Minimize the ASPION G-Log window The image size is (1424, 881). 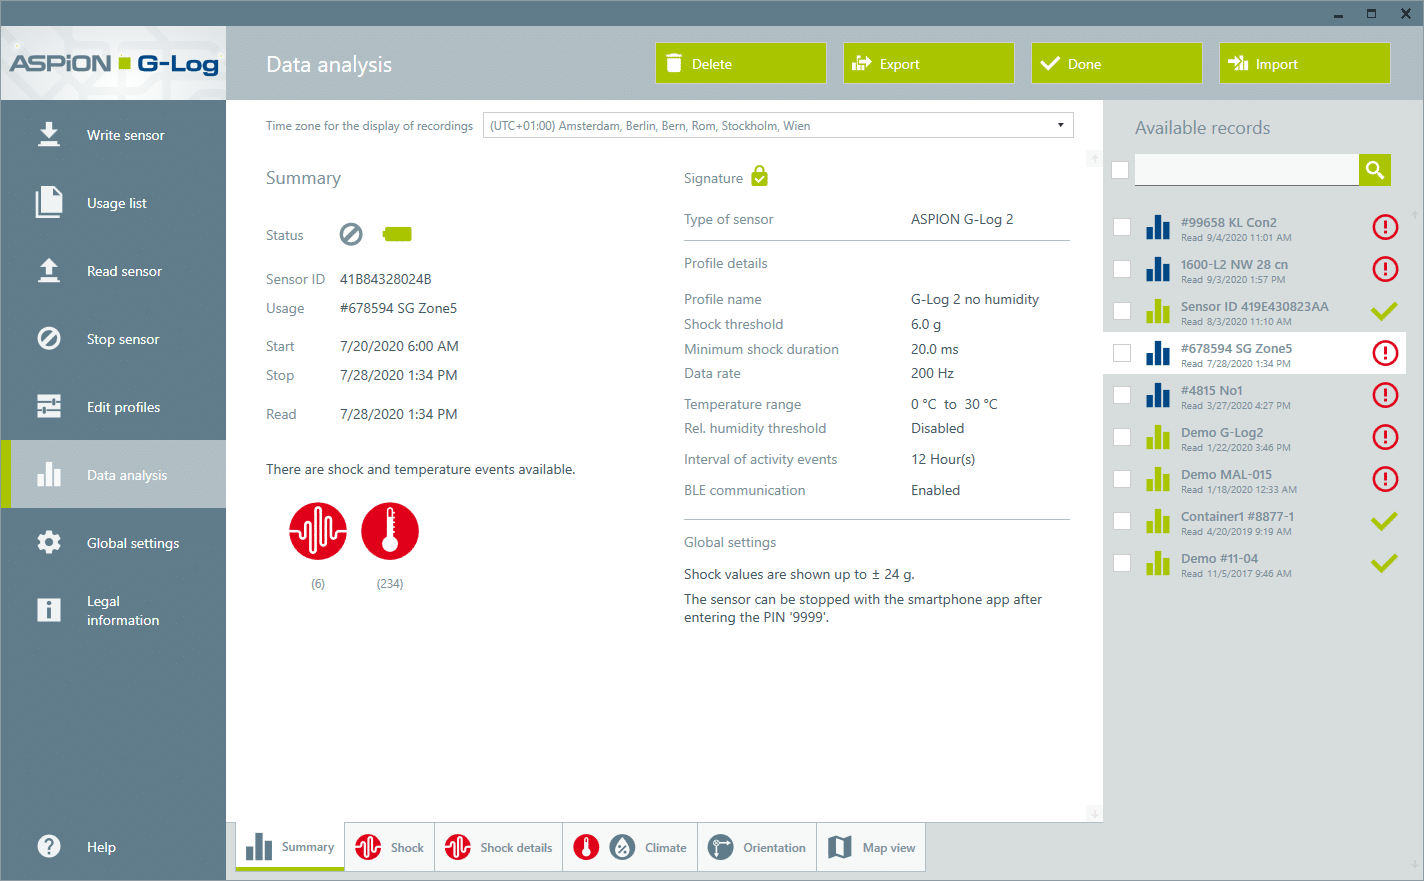[1338, 14]
